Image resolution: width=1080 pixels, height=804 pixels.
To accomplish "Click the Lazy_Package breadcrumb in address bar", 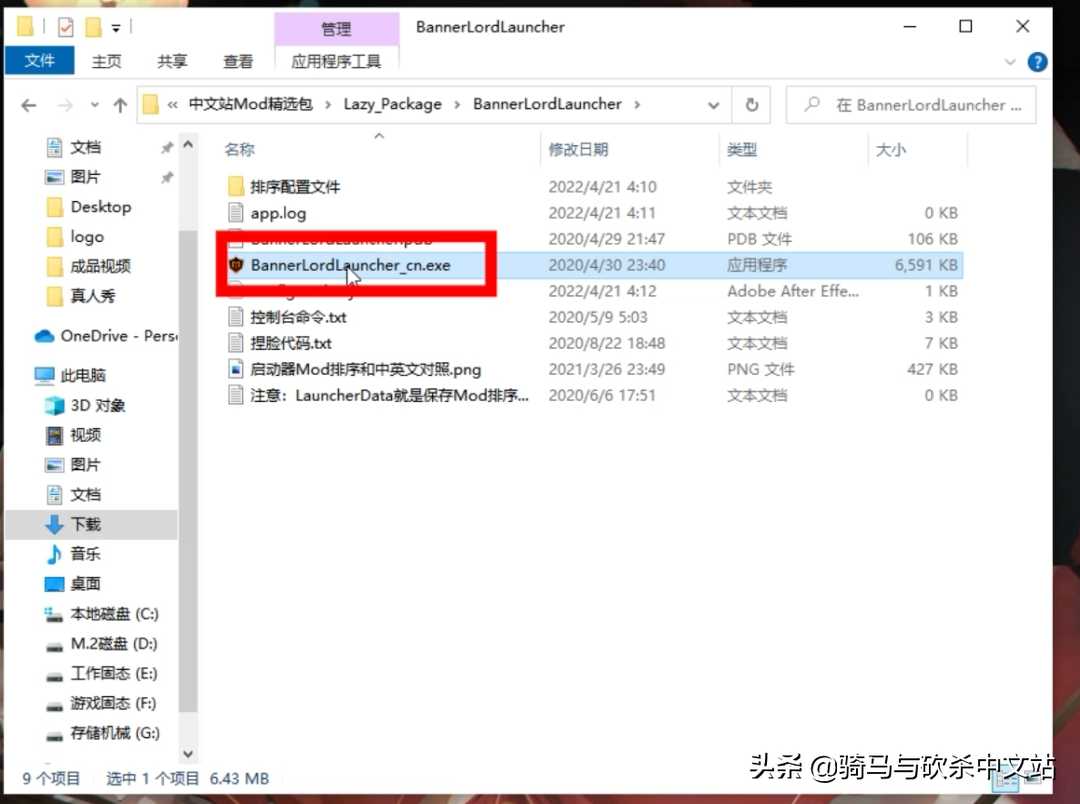I will [x=392, y=104].
